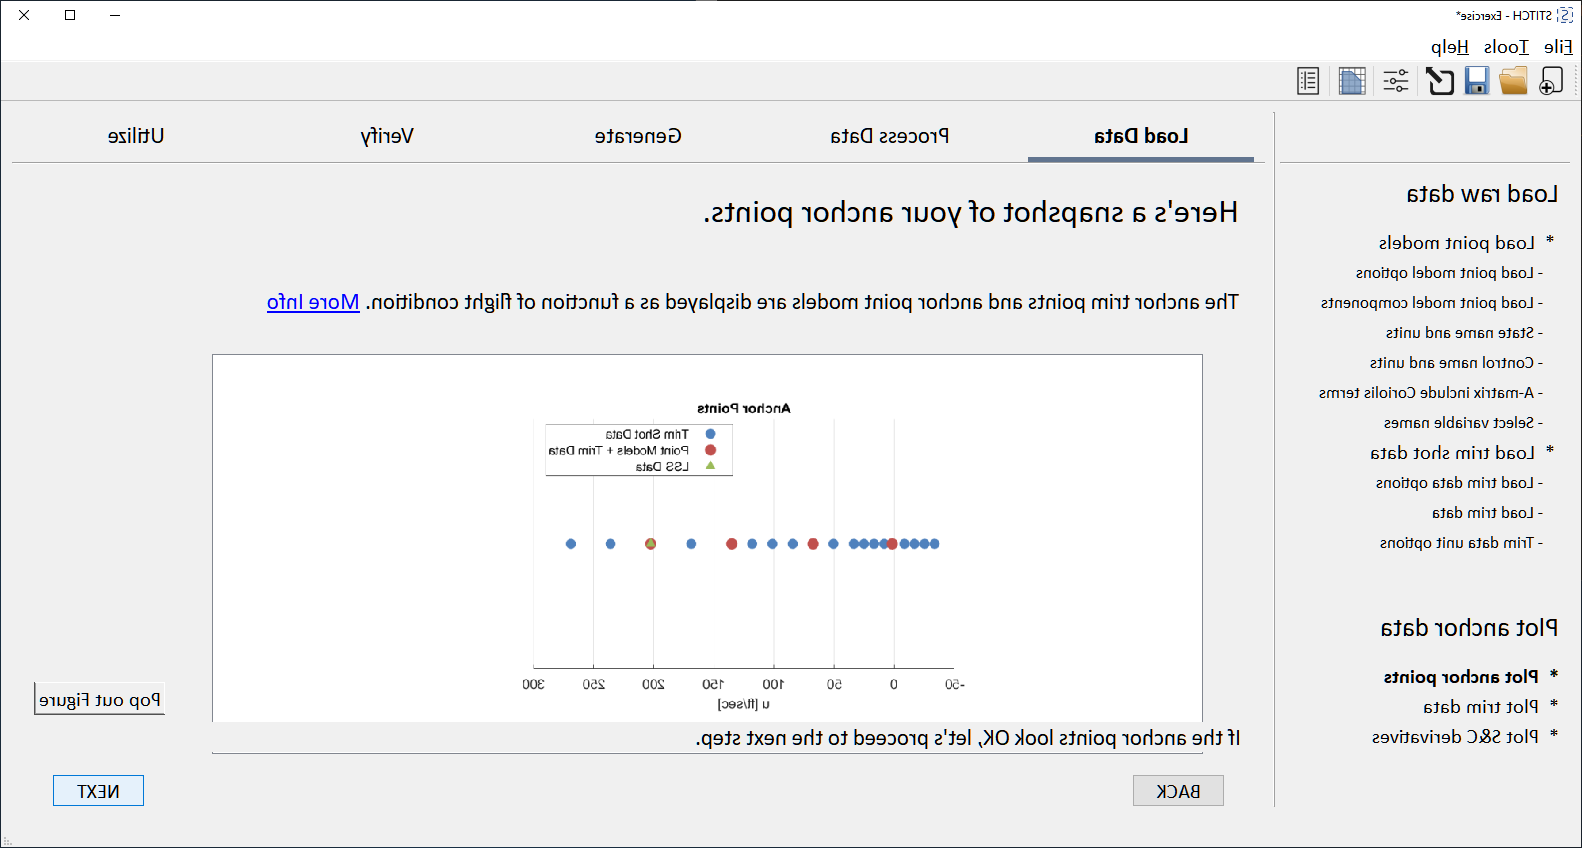Select 'Plot anchor points' sidebar item
Image resolution: width=1582 pixels, height=848 pixels.
click(x=1461, y=677)
